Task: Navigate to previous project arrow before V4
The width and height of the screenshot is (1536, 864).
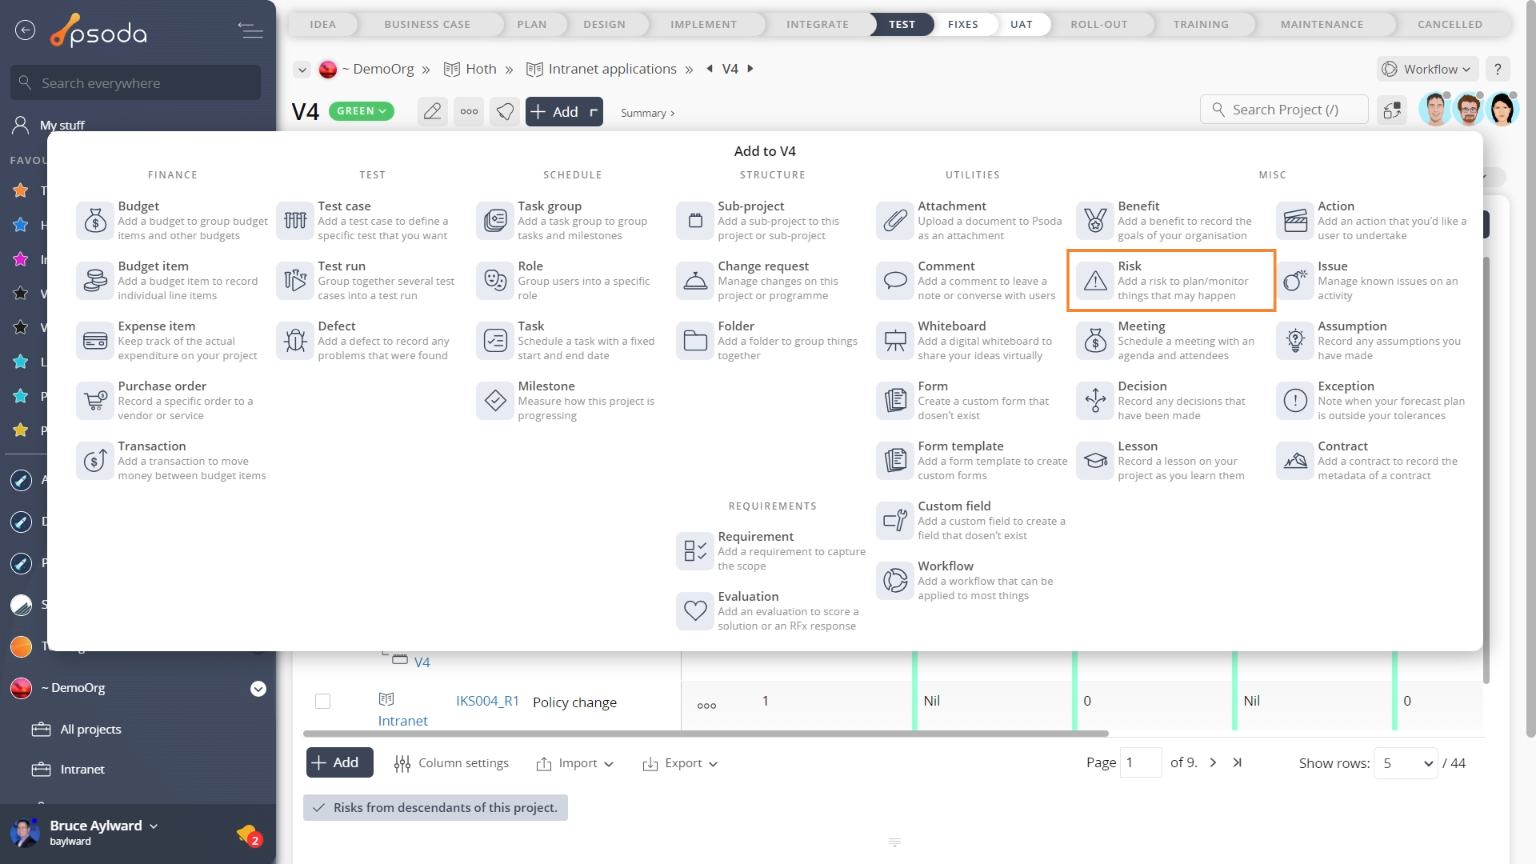Action: [x=709, y=69]
